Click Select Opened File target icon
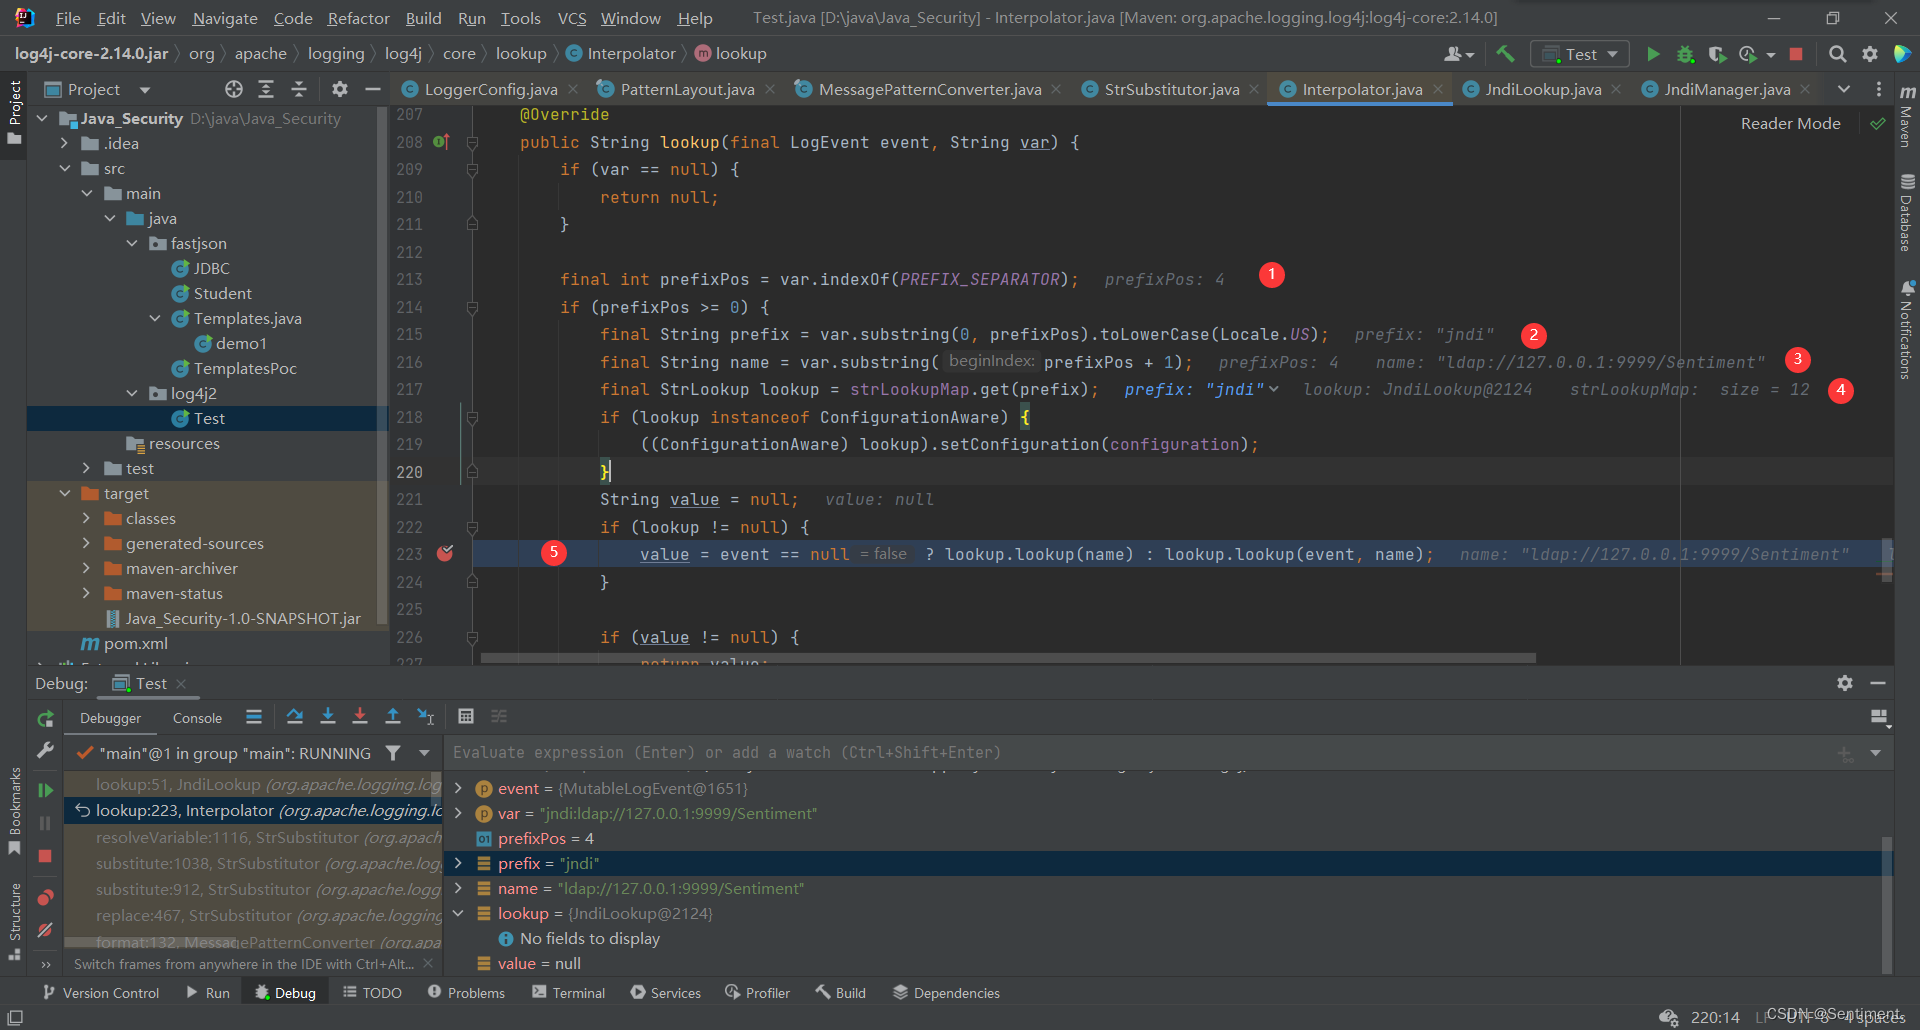Image resolution: width=1920 pixels, height=1030 pixels. (234, 89)
